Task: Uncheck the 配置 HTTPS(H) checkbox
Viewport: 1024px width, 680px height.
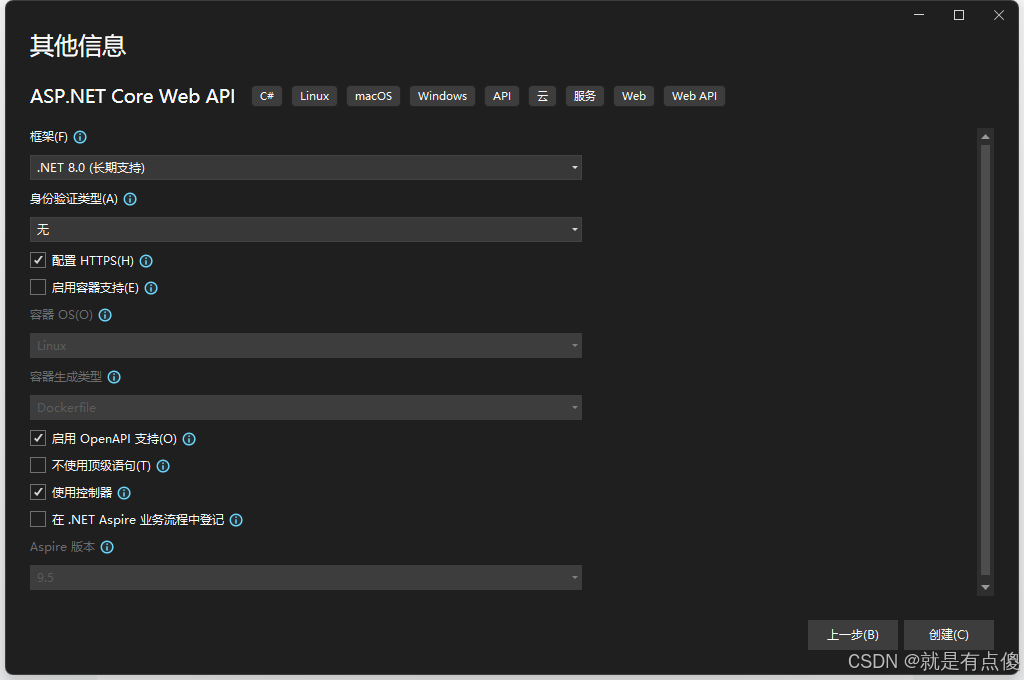Action: click(38, 261)
